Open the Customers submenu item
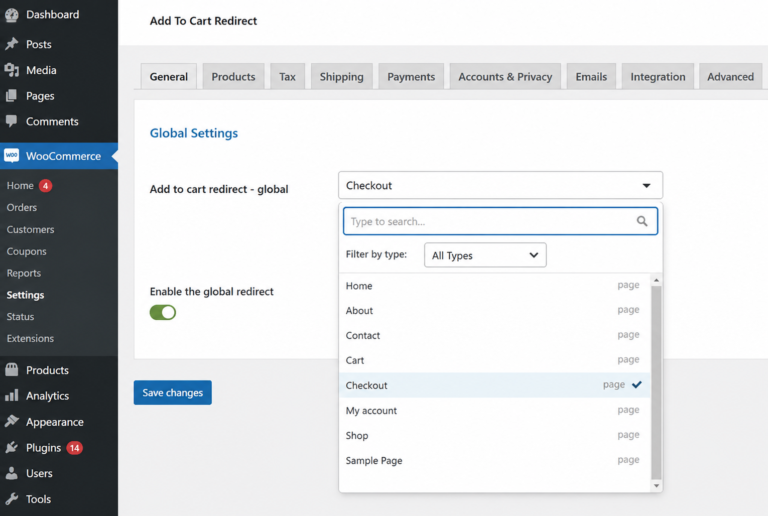 pos(30,229)
